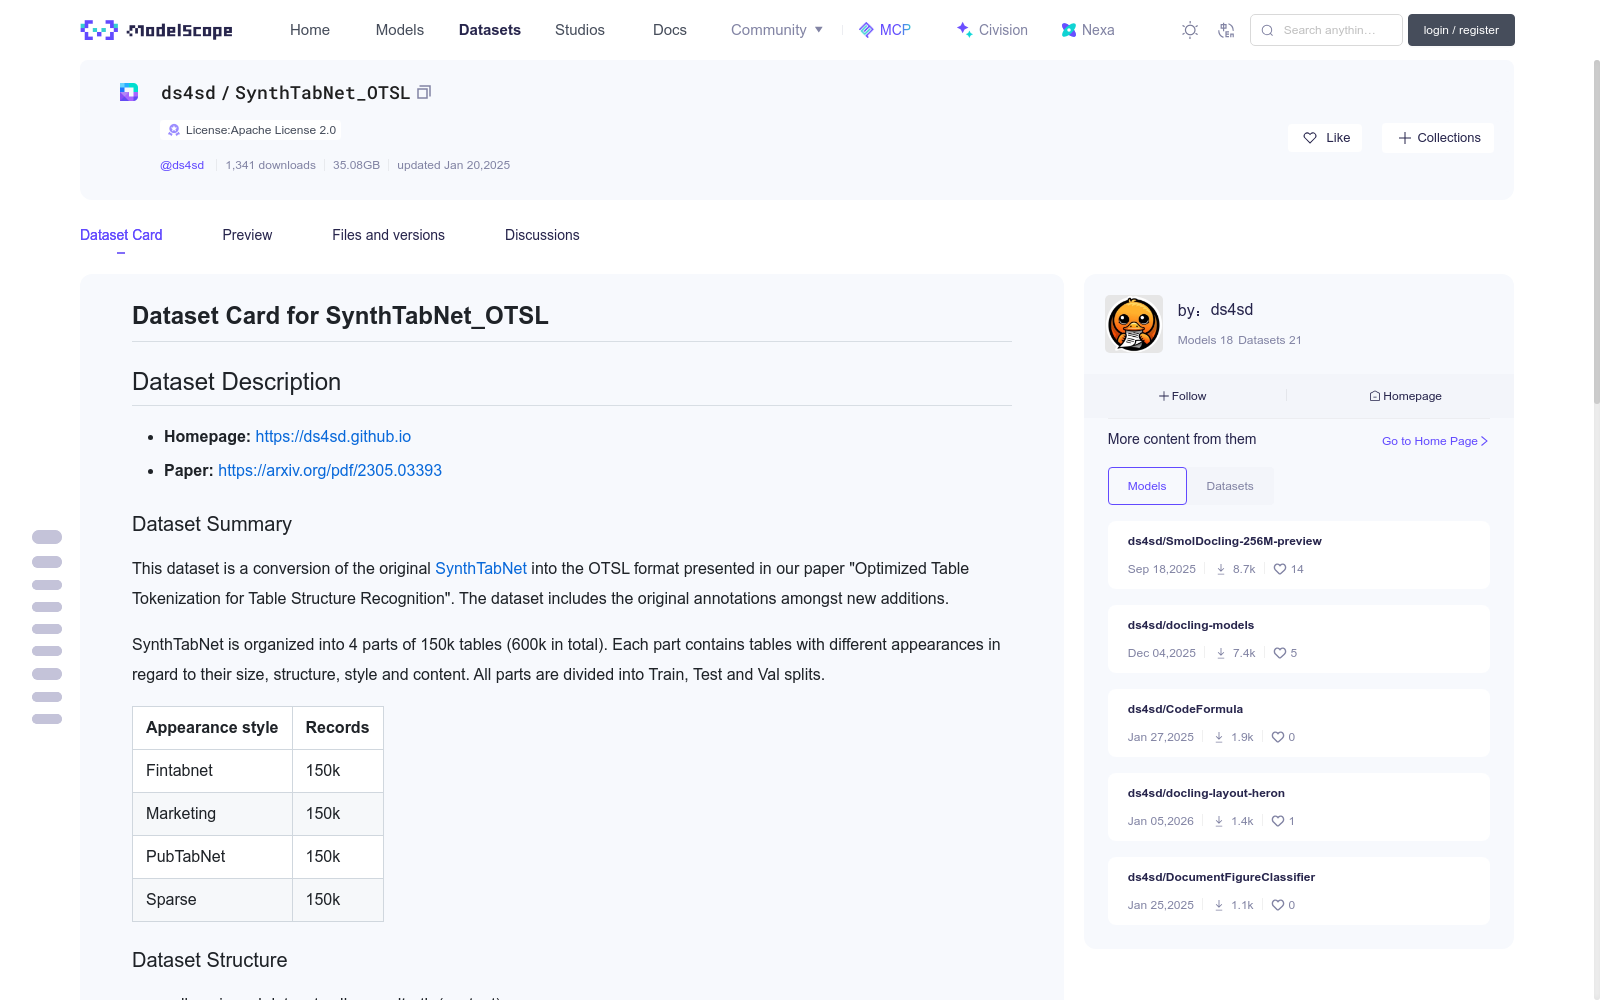
Task: Click the login / register button
Action: [1461, 30]
